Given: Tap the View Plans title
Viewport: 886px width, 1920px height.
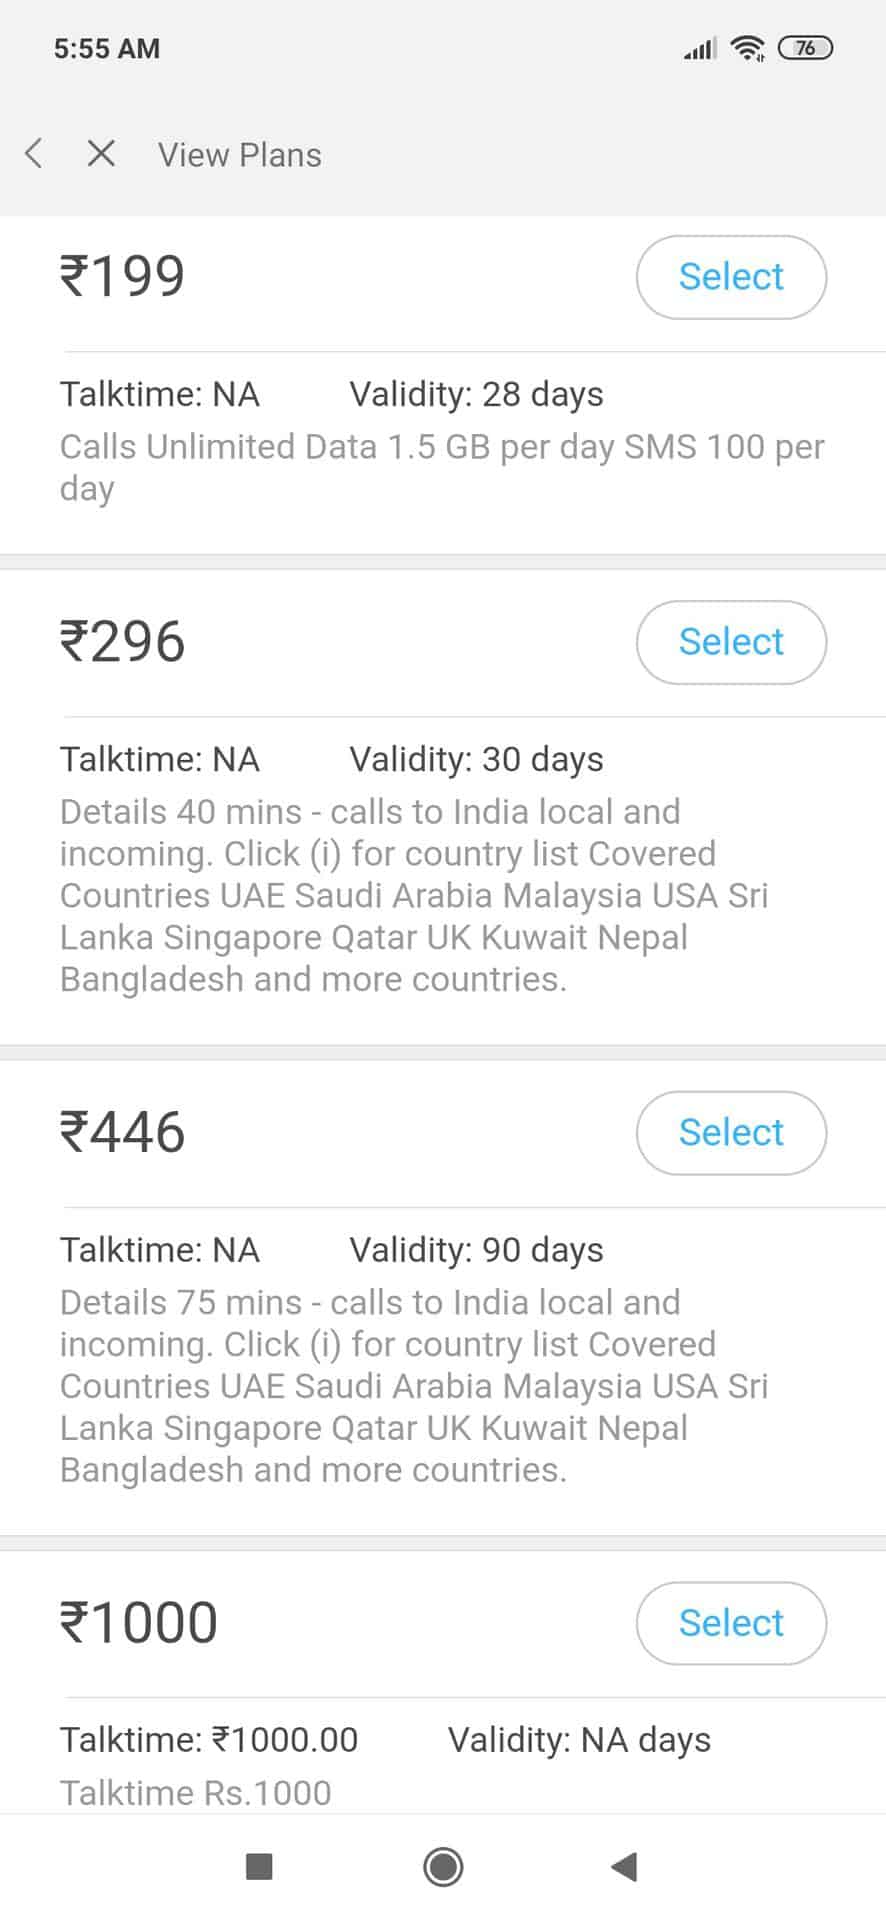Looking at the screenshot, I should [240, 155].
